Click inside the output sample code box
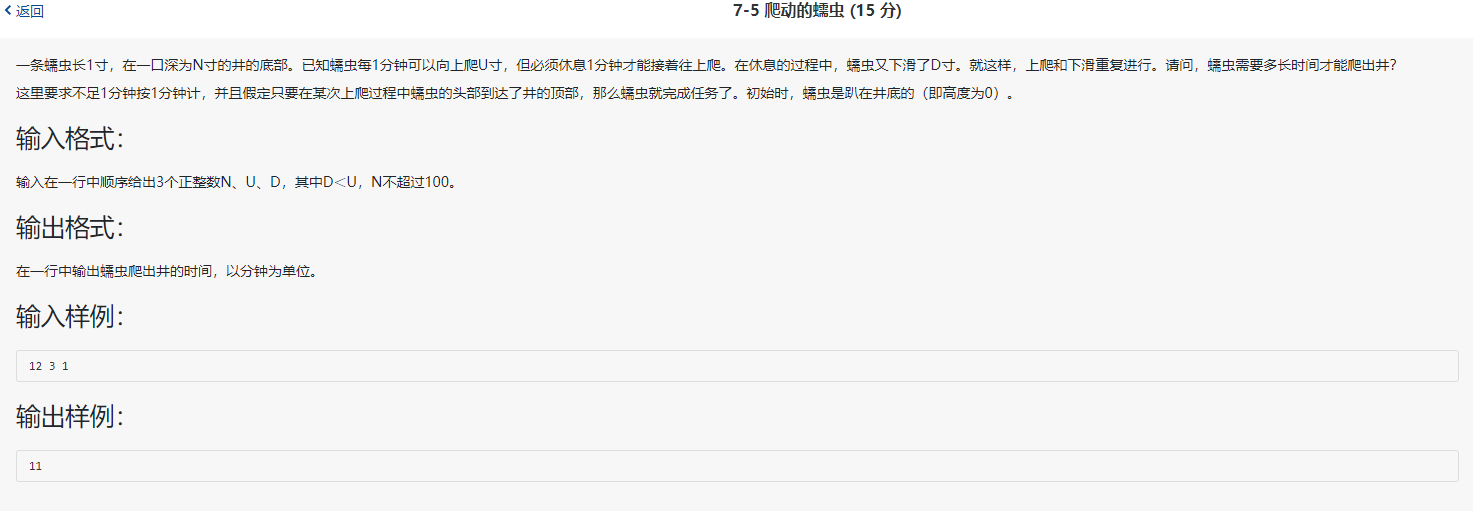1473x511 pixels. point(737,466)
